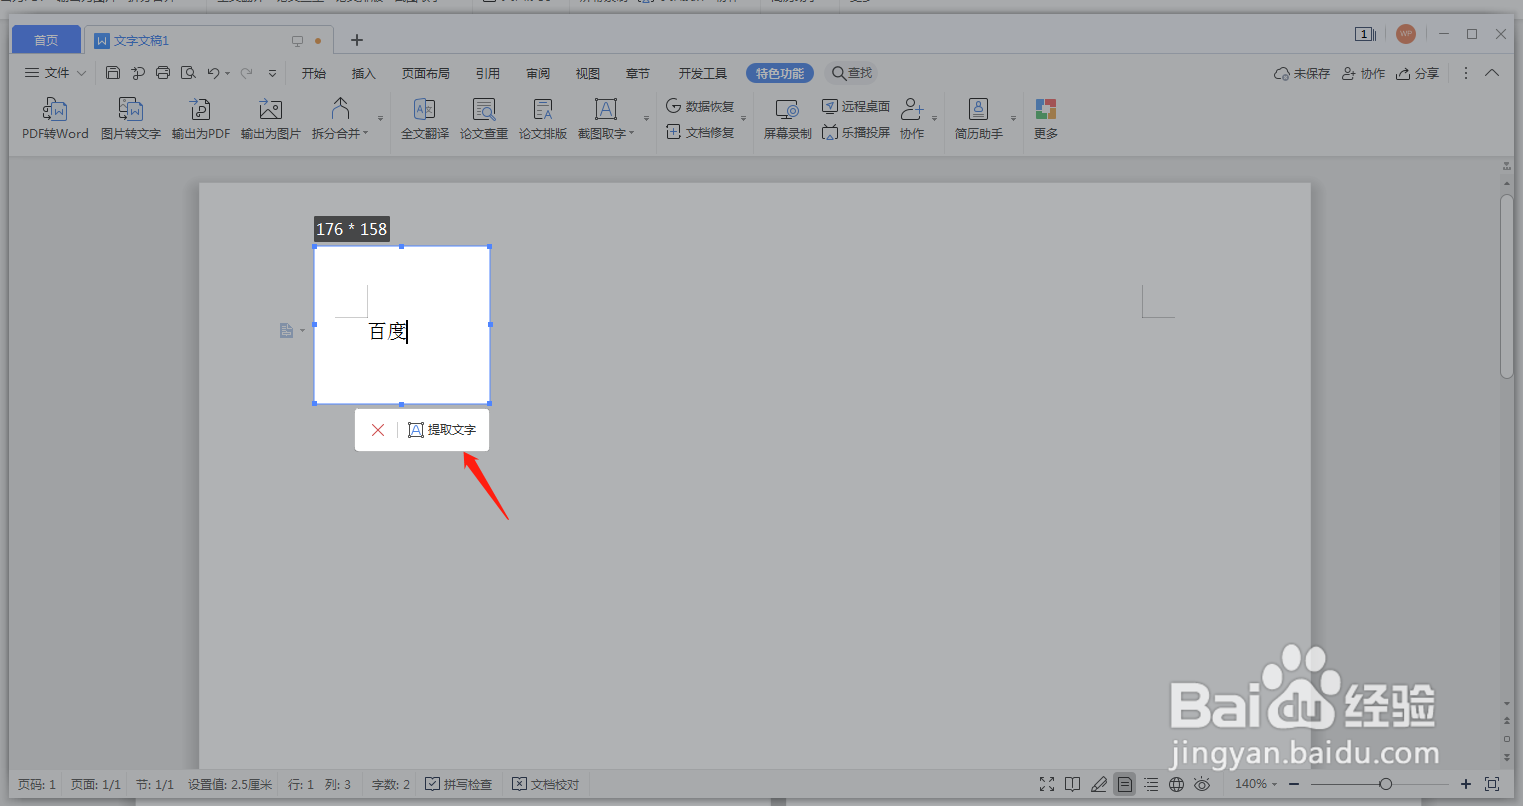Open the 审阅 ribbon tab
Image resolution: width=1523 pixels, height=806 pixels.
tap(537, 72)
